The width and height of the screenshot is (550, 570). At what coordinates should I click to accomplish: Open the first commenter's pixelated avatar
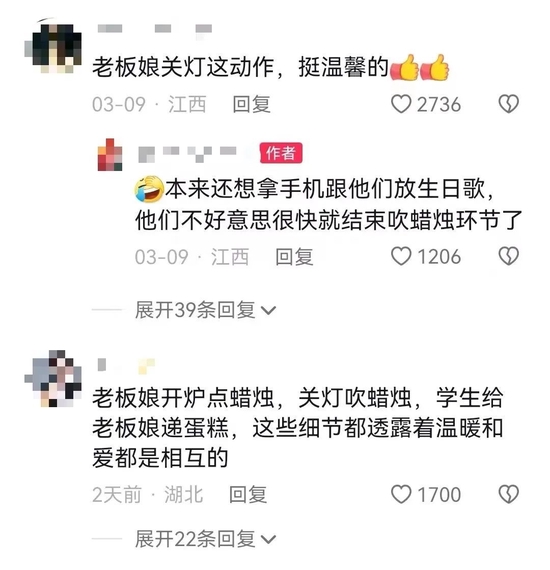click(53, 47)
